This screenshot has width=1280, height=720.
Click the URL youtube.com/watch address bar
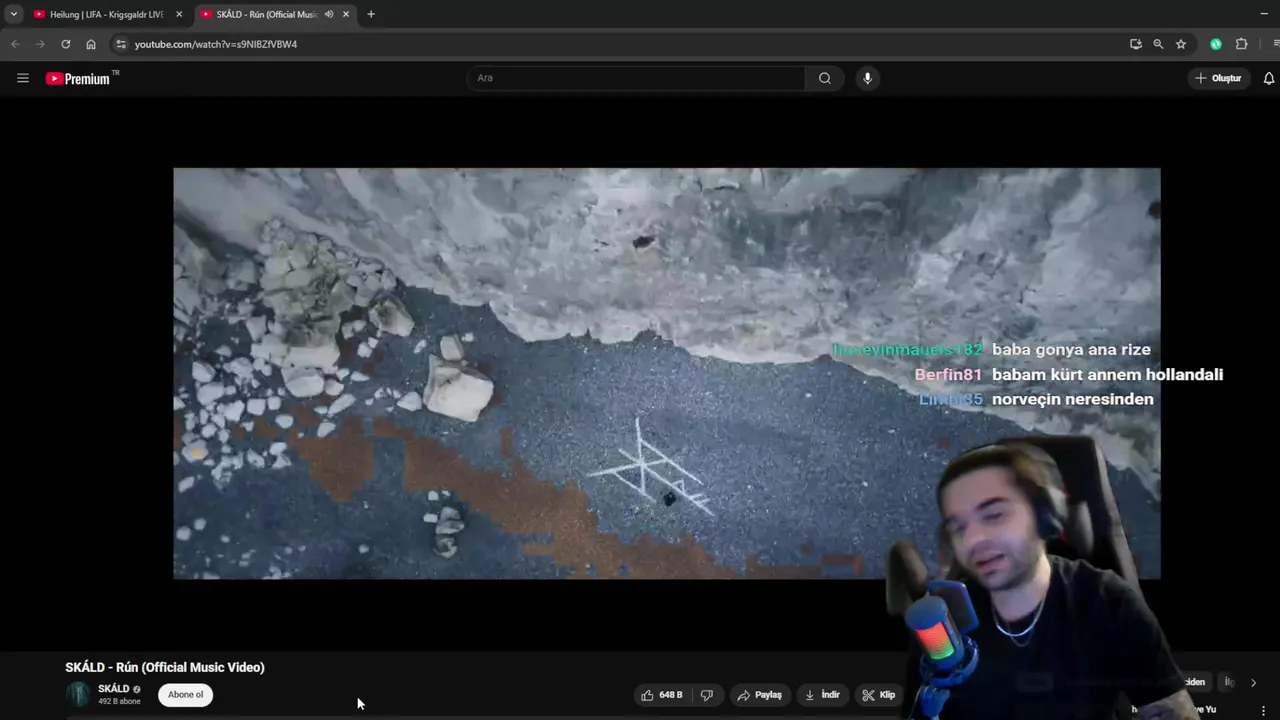click(216, 44)
